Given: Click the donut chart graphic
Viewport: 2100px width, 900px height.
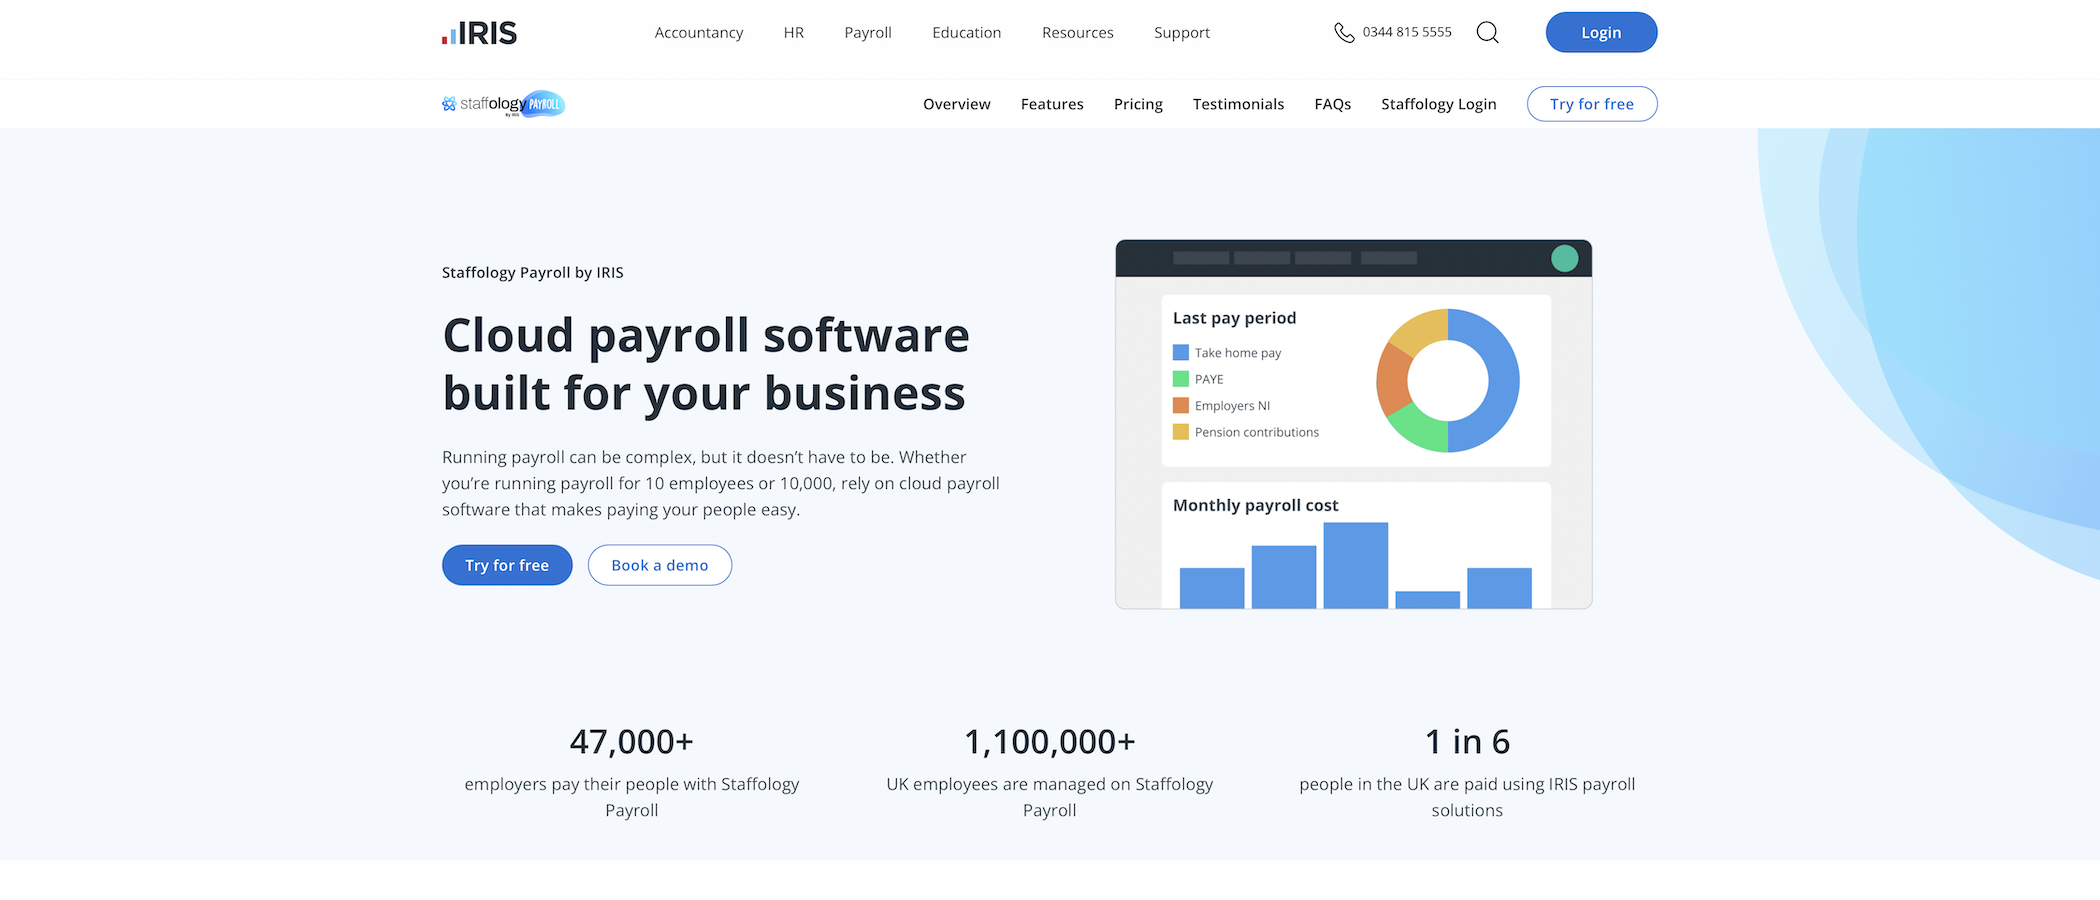Looking at the screenshot, I should click(x=1447, y=380).
